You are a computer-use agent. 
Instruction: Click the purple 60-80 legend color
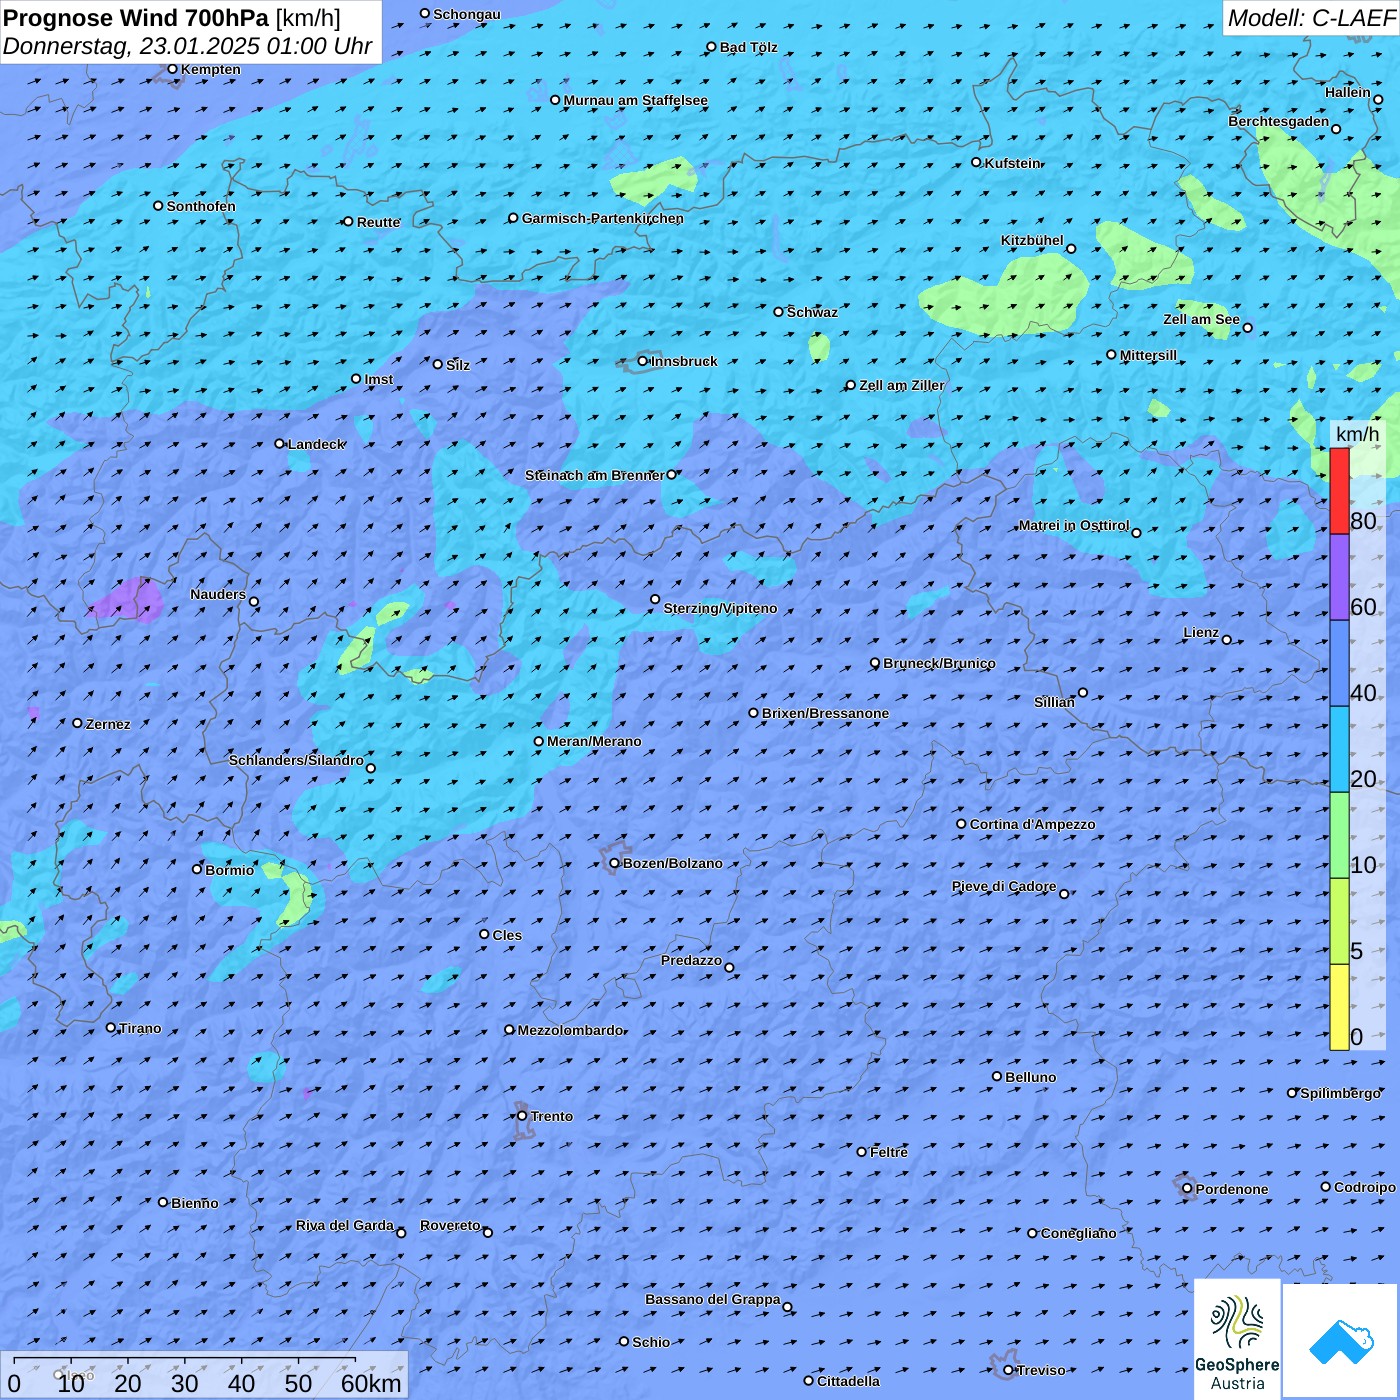click(x=1339, y=577)
